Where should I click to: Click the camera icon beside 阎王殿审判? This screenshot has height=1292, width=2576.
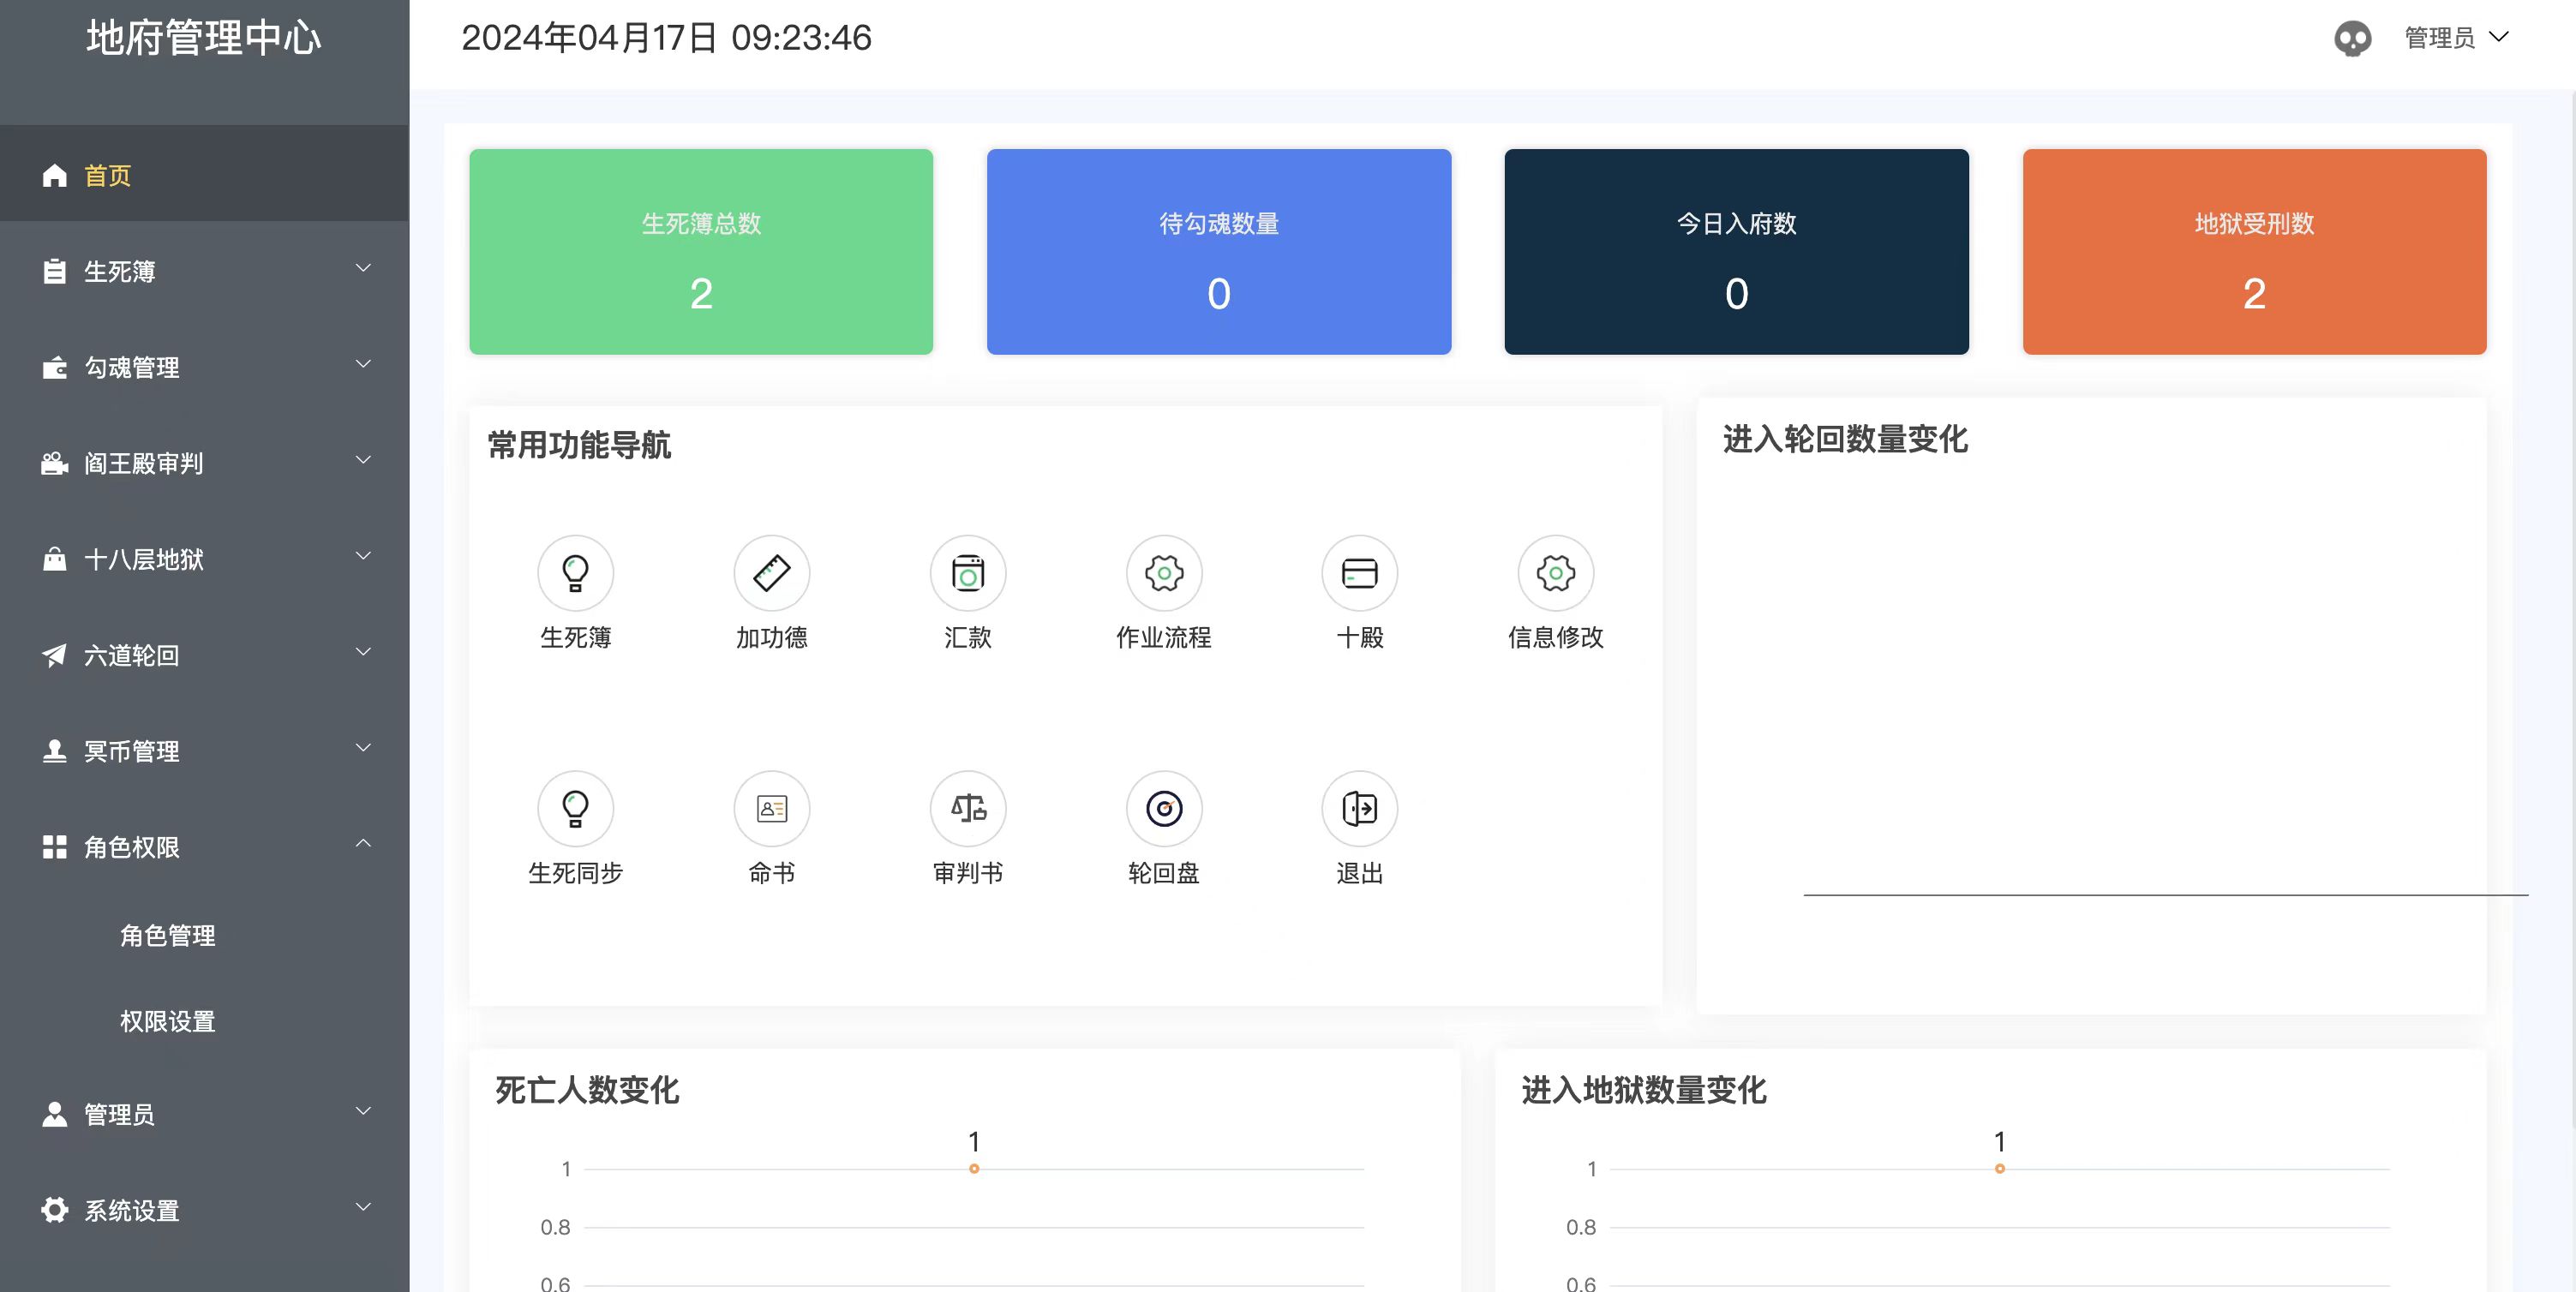click(55, 464)
